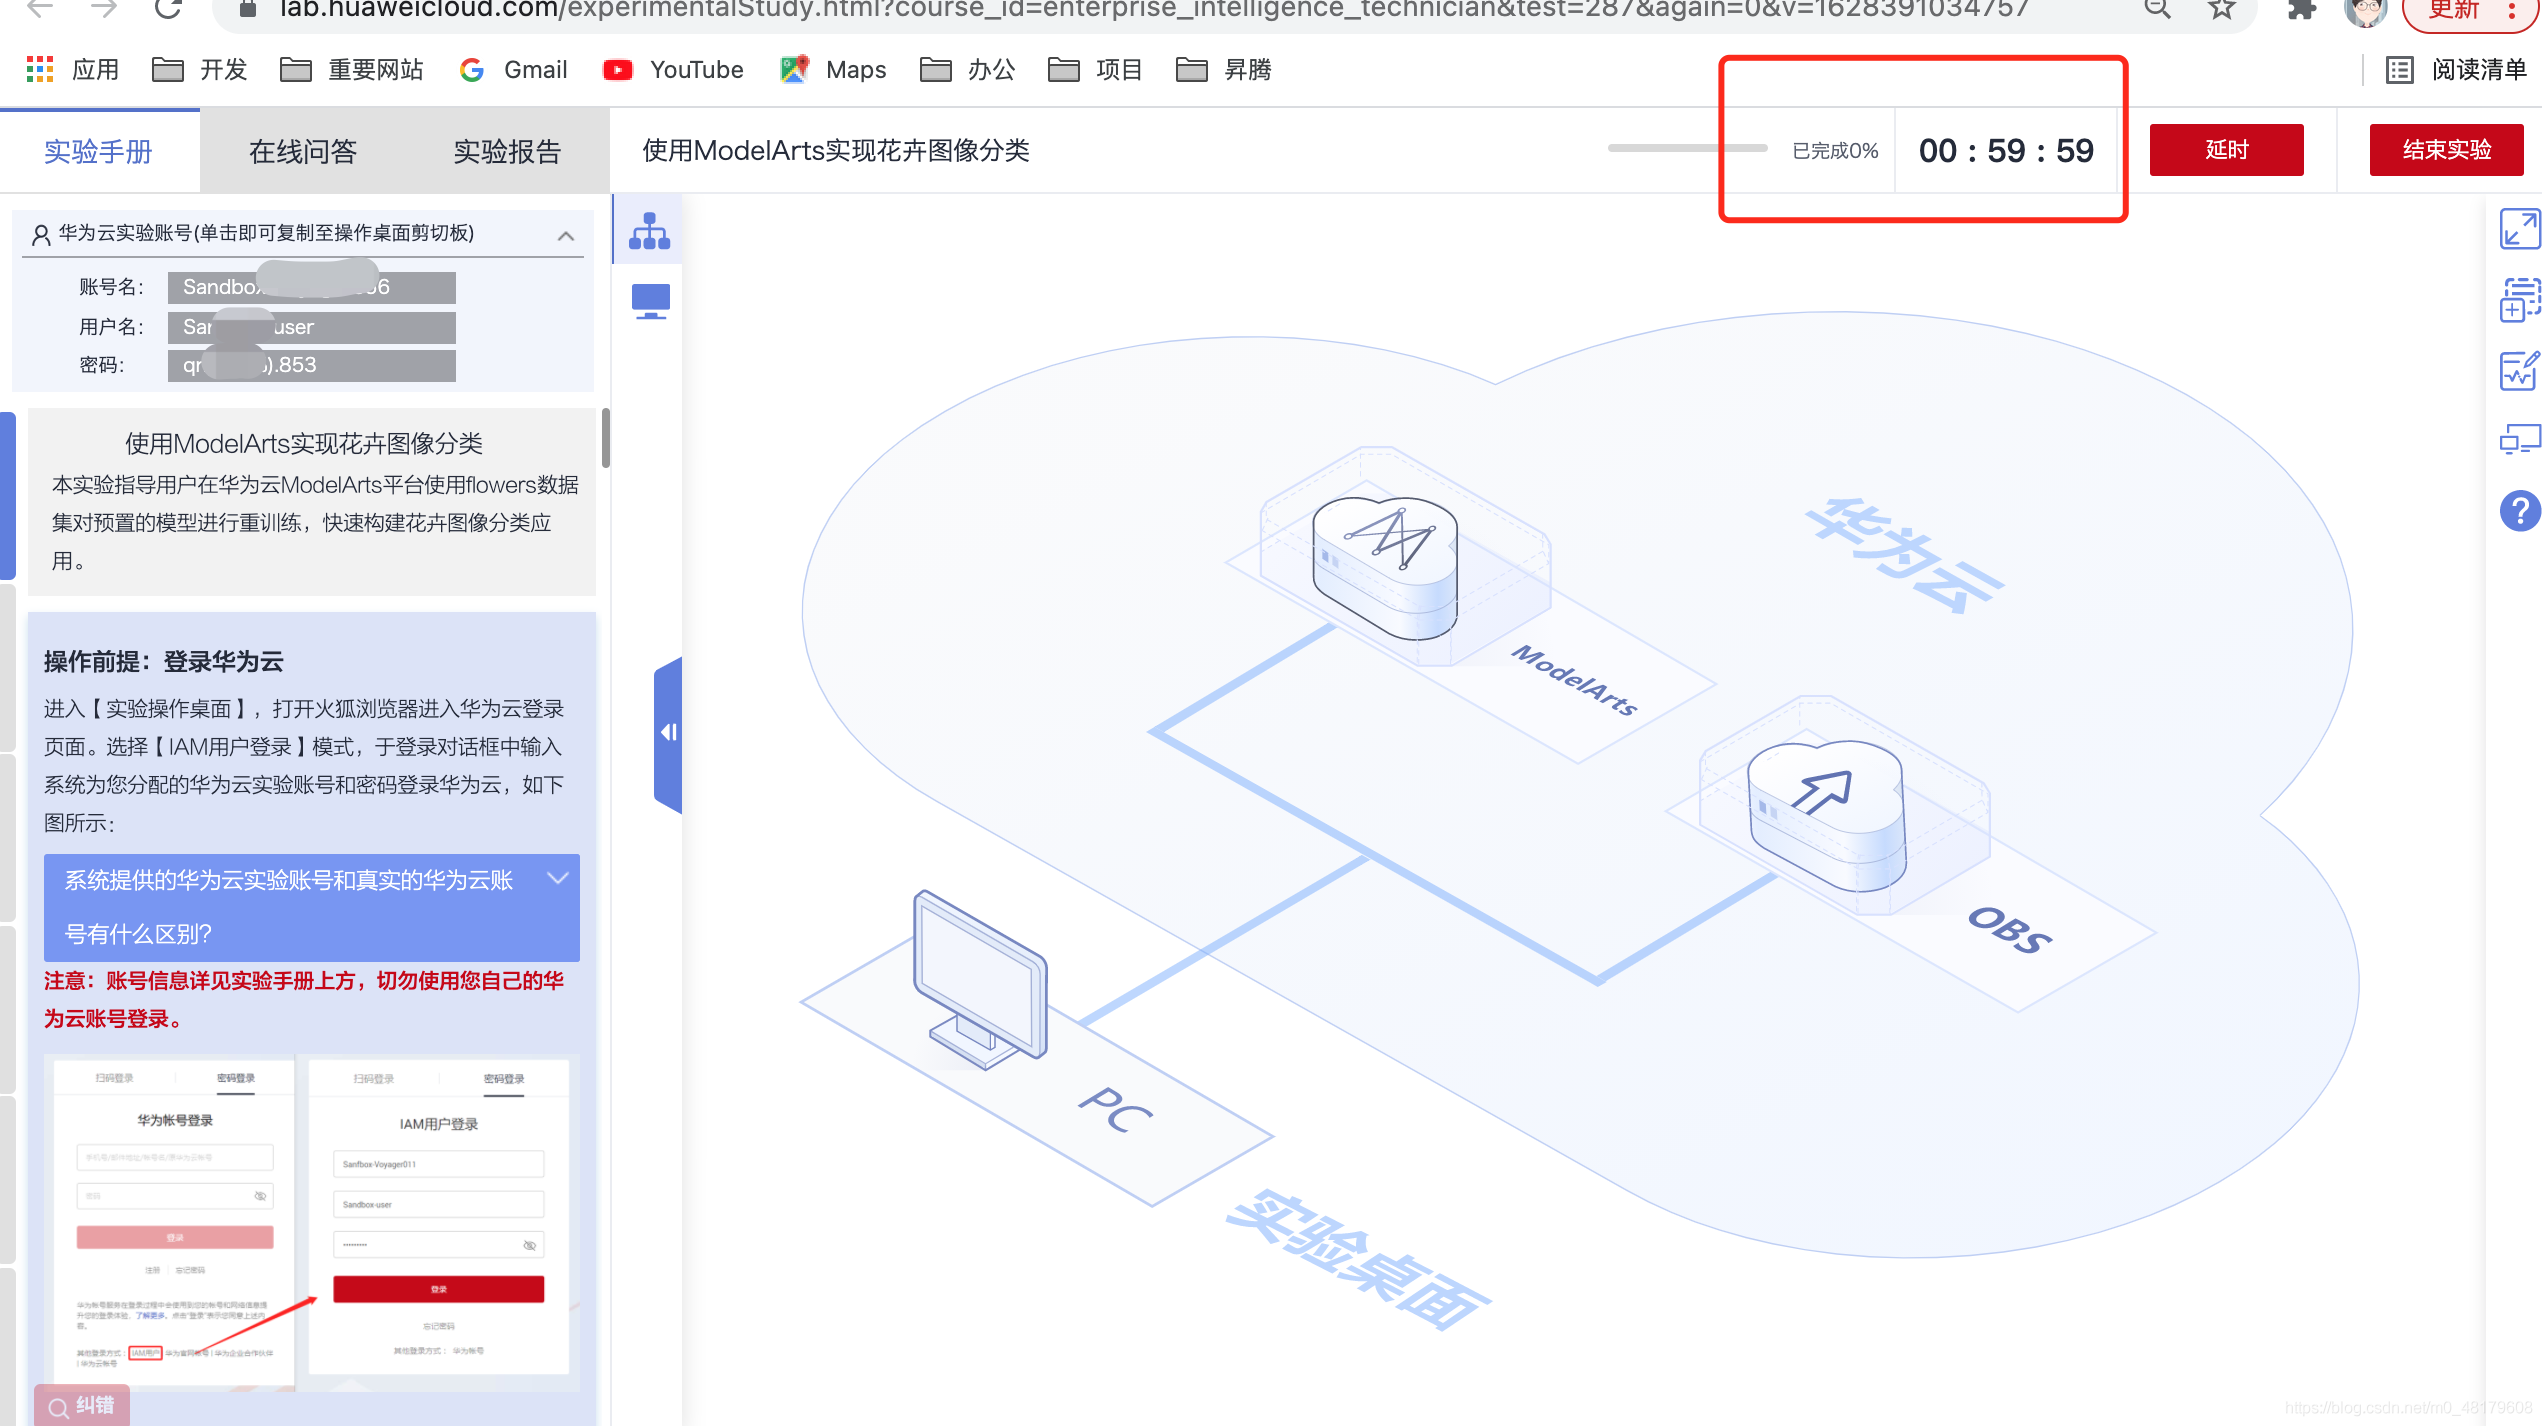
Task: Switch to the 实验报告 tab
Action: (x=507, y=151)
